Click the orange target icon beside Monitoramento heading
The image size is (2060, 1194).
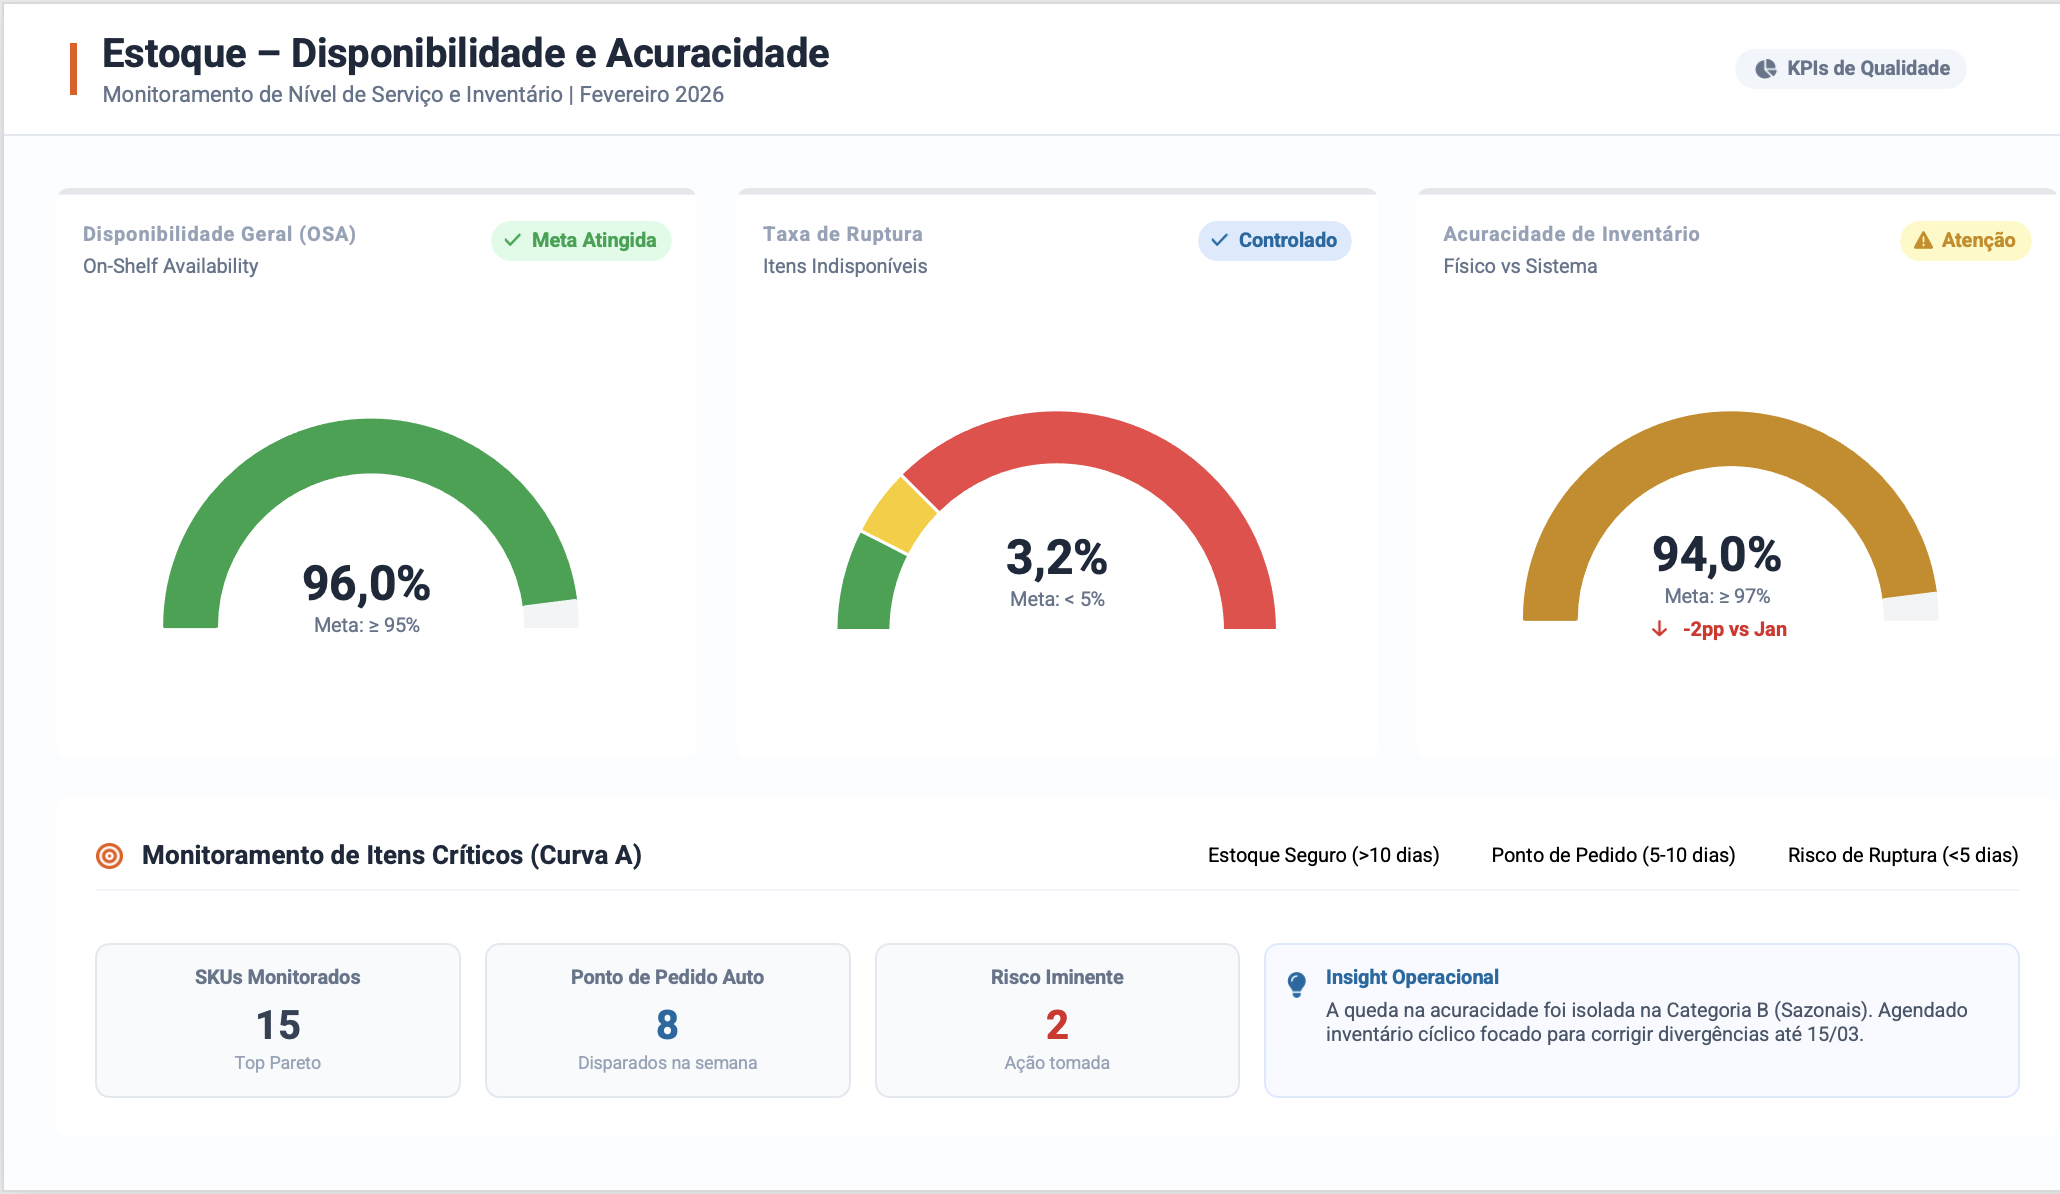[x=109, y=856]
